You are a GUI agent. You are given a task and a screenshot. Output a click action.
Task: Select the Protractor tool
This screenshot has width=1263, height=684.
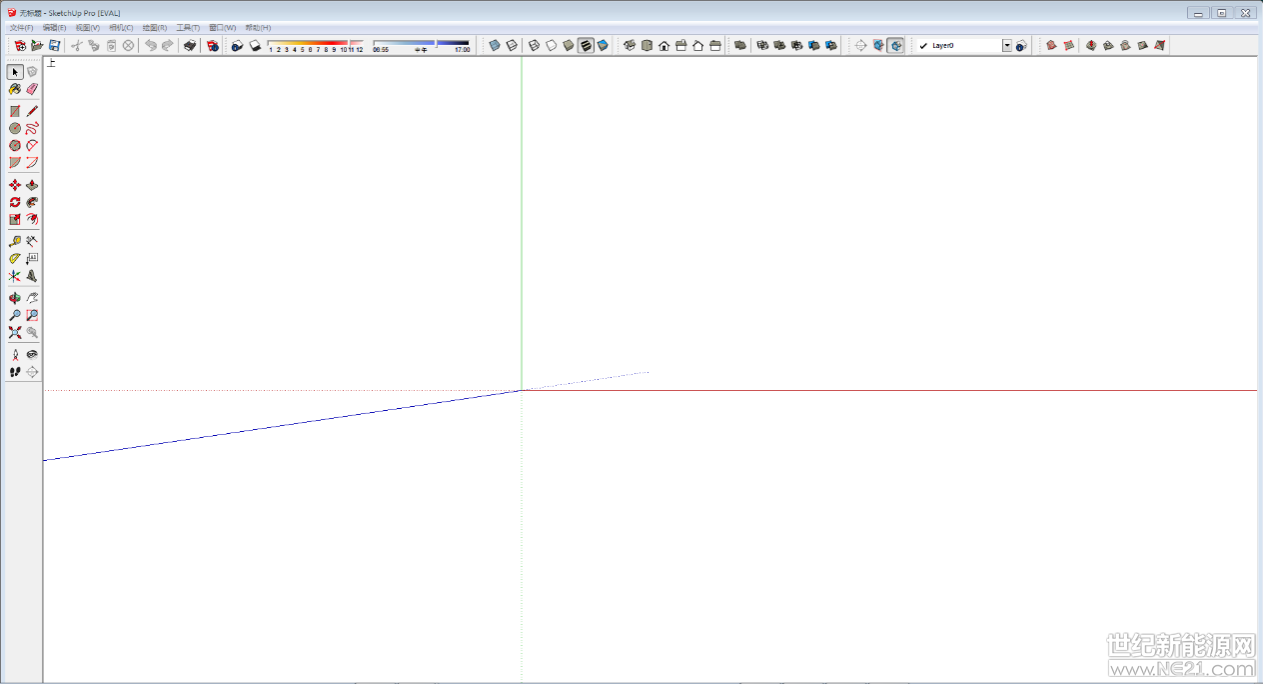[x=15, y=258]
